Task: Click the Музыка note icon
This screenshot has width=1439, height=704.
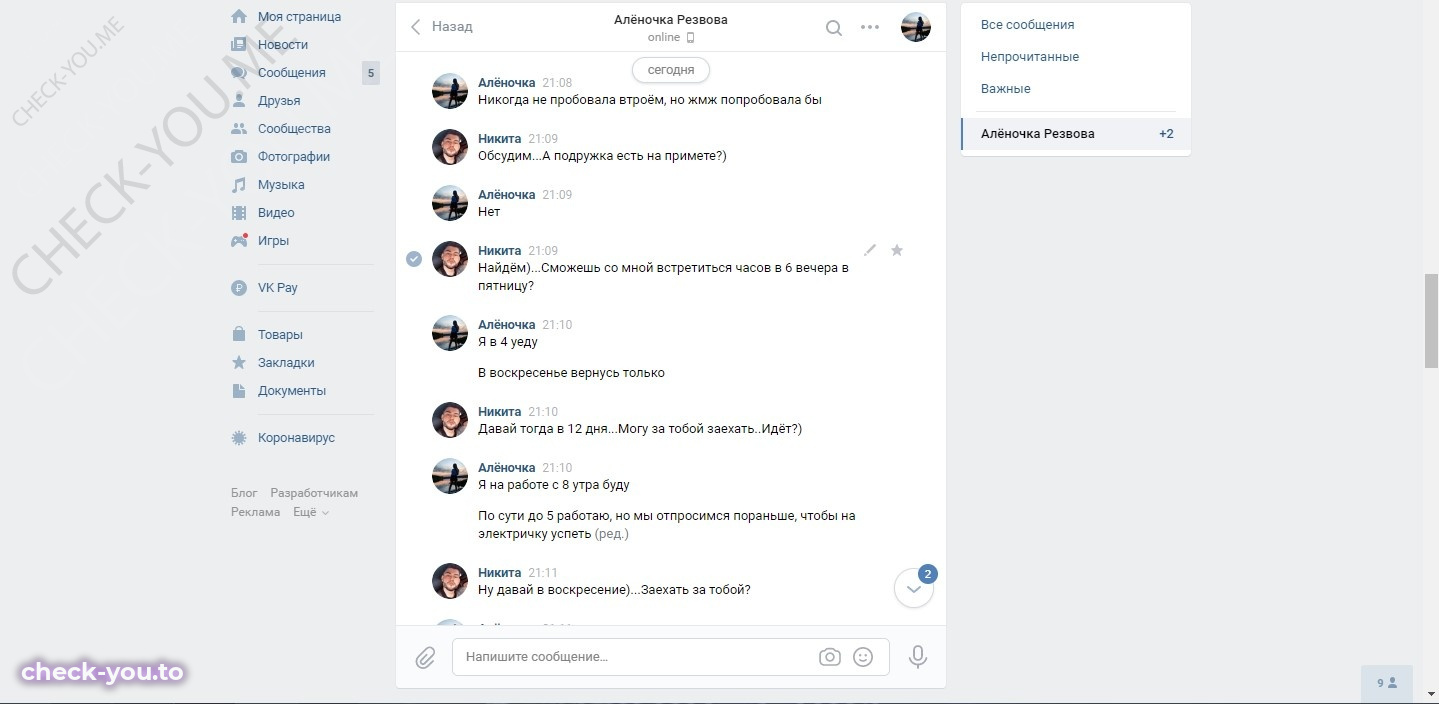Action: pyautogui.click(x=239, y=184)
